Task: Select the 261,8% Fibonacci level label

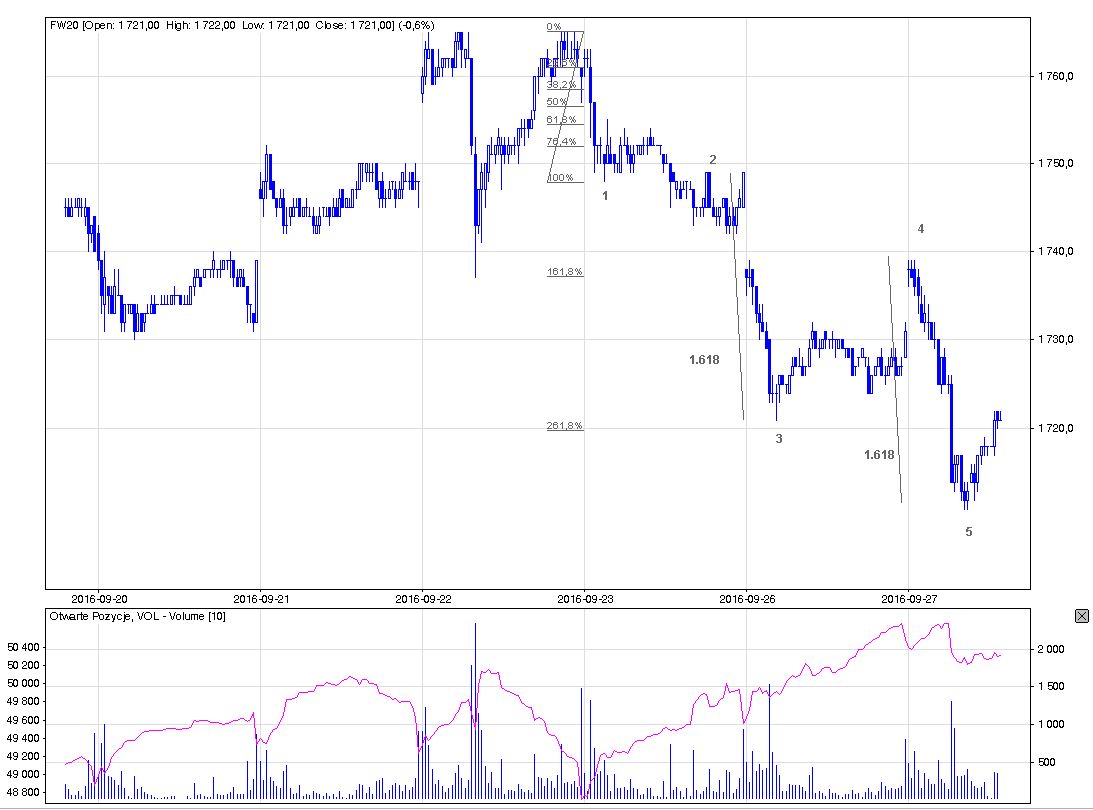Action: pyautogui.click(x=565, y=425)
